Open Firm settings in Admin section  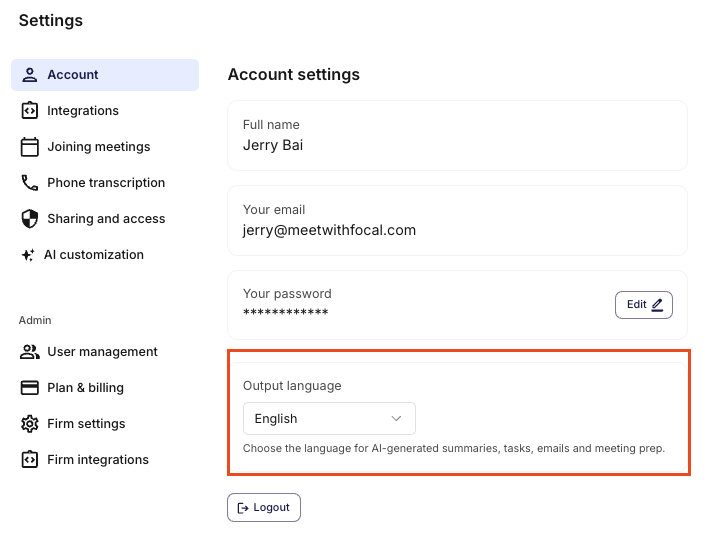(x=86, y=424)
